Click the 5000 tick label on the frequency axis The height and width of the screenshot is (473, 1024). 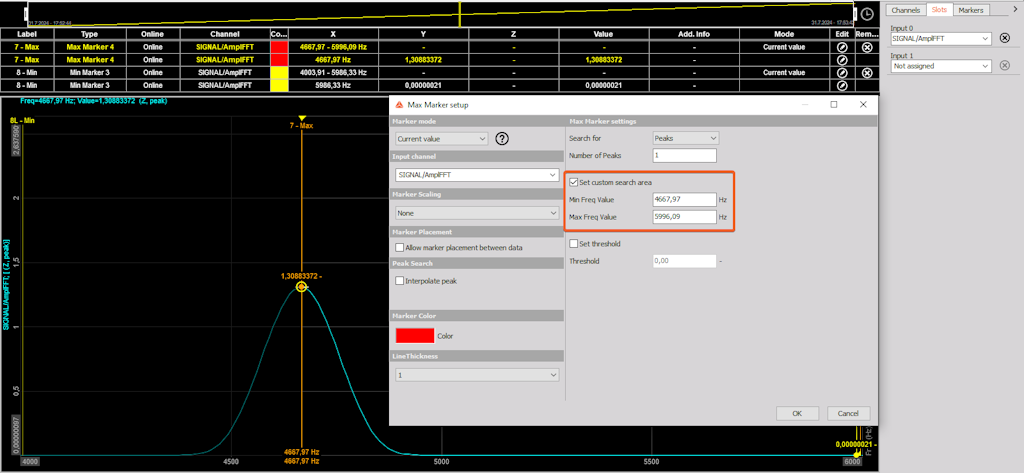[442, 461]
